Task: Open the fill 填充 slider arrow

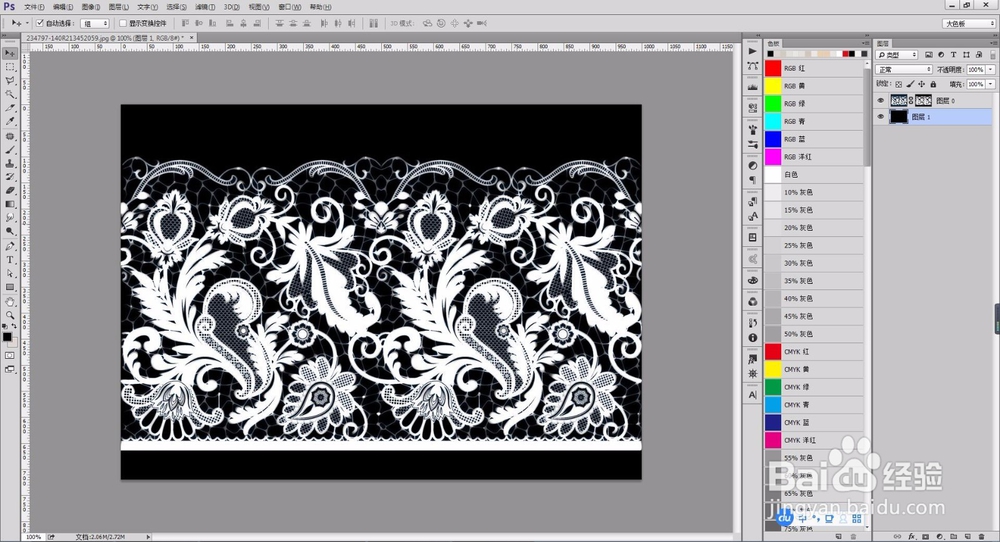Action: coord(990,84)
